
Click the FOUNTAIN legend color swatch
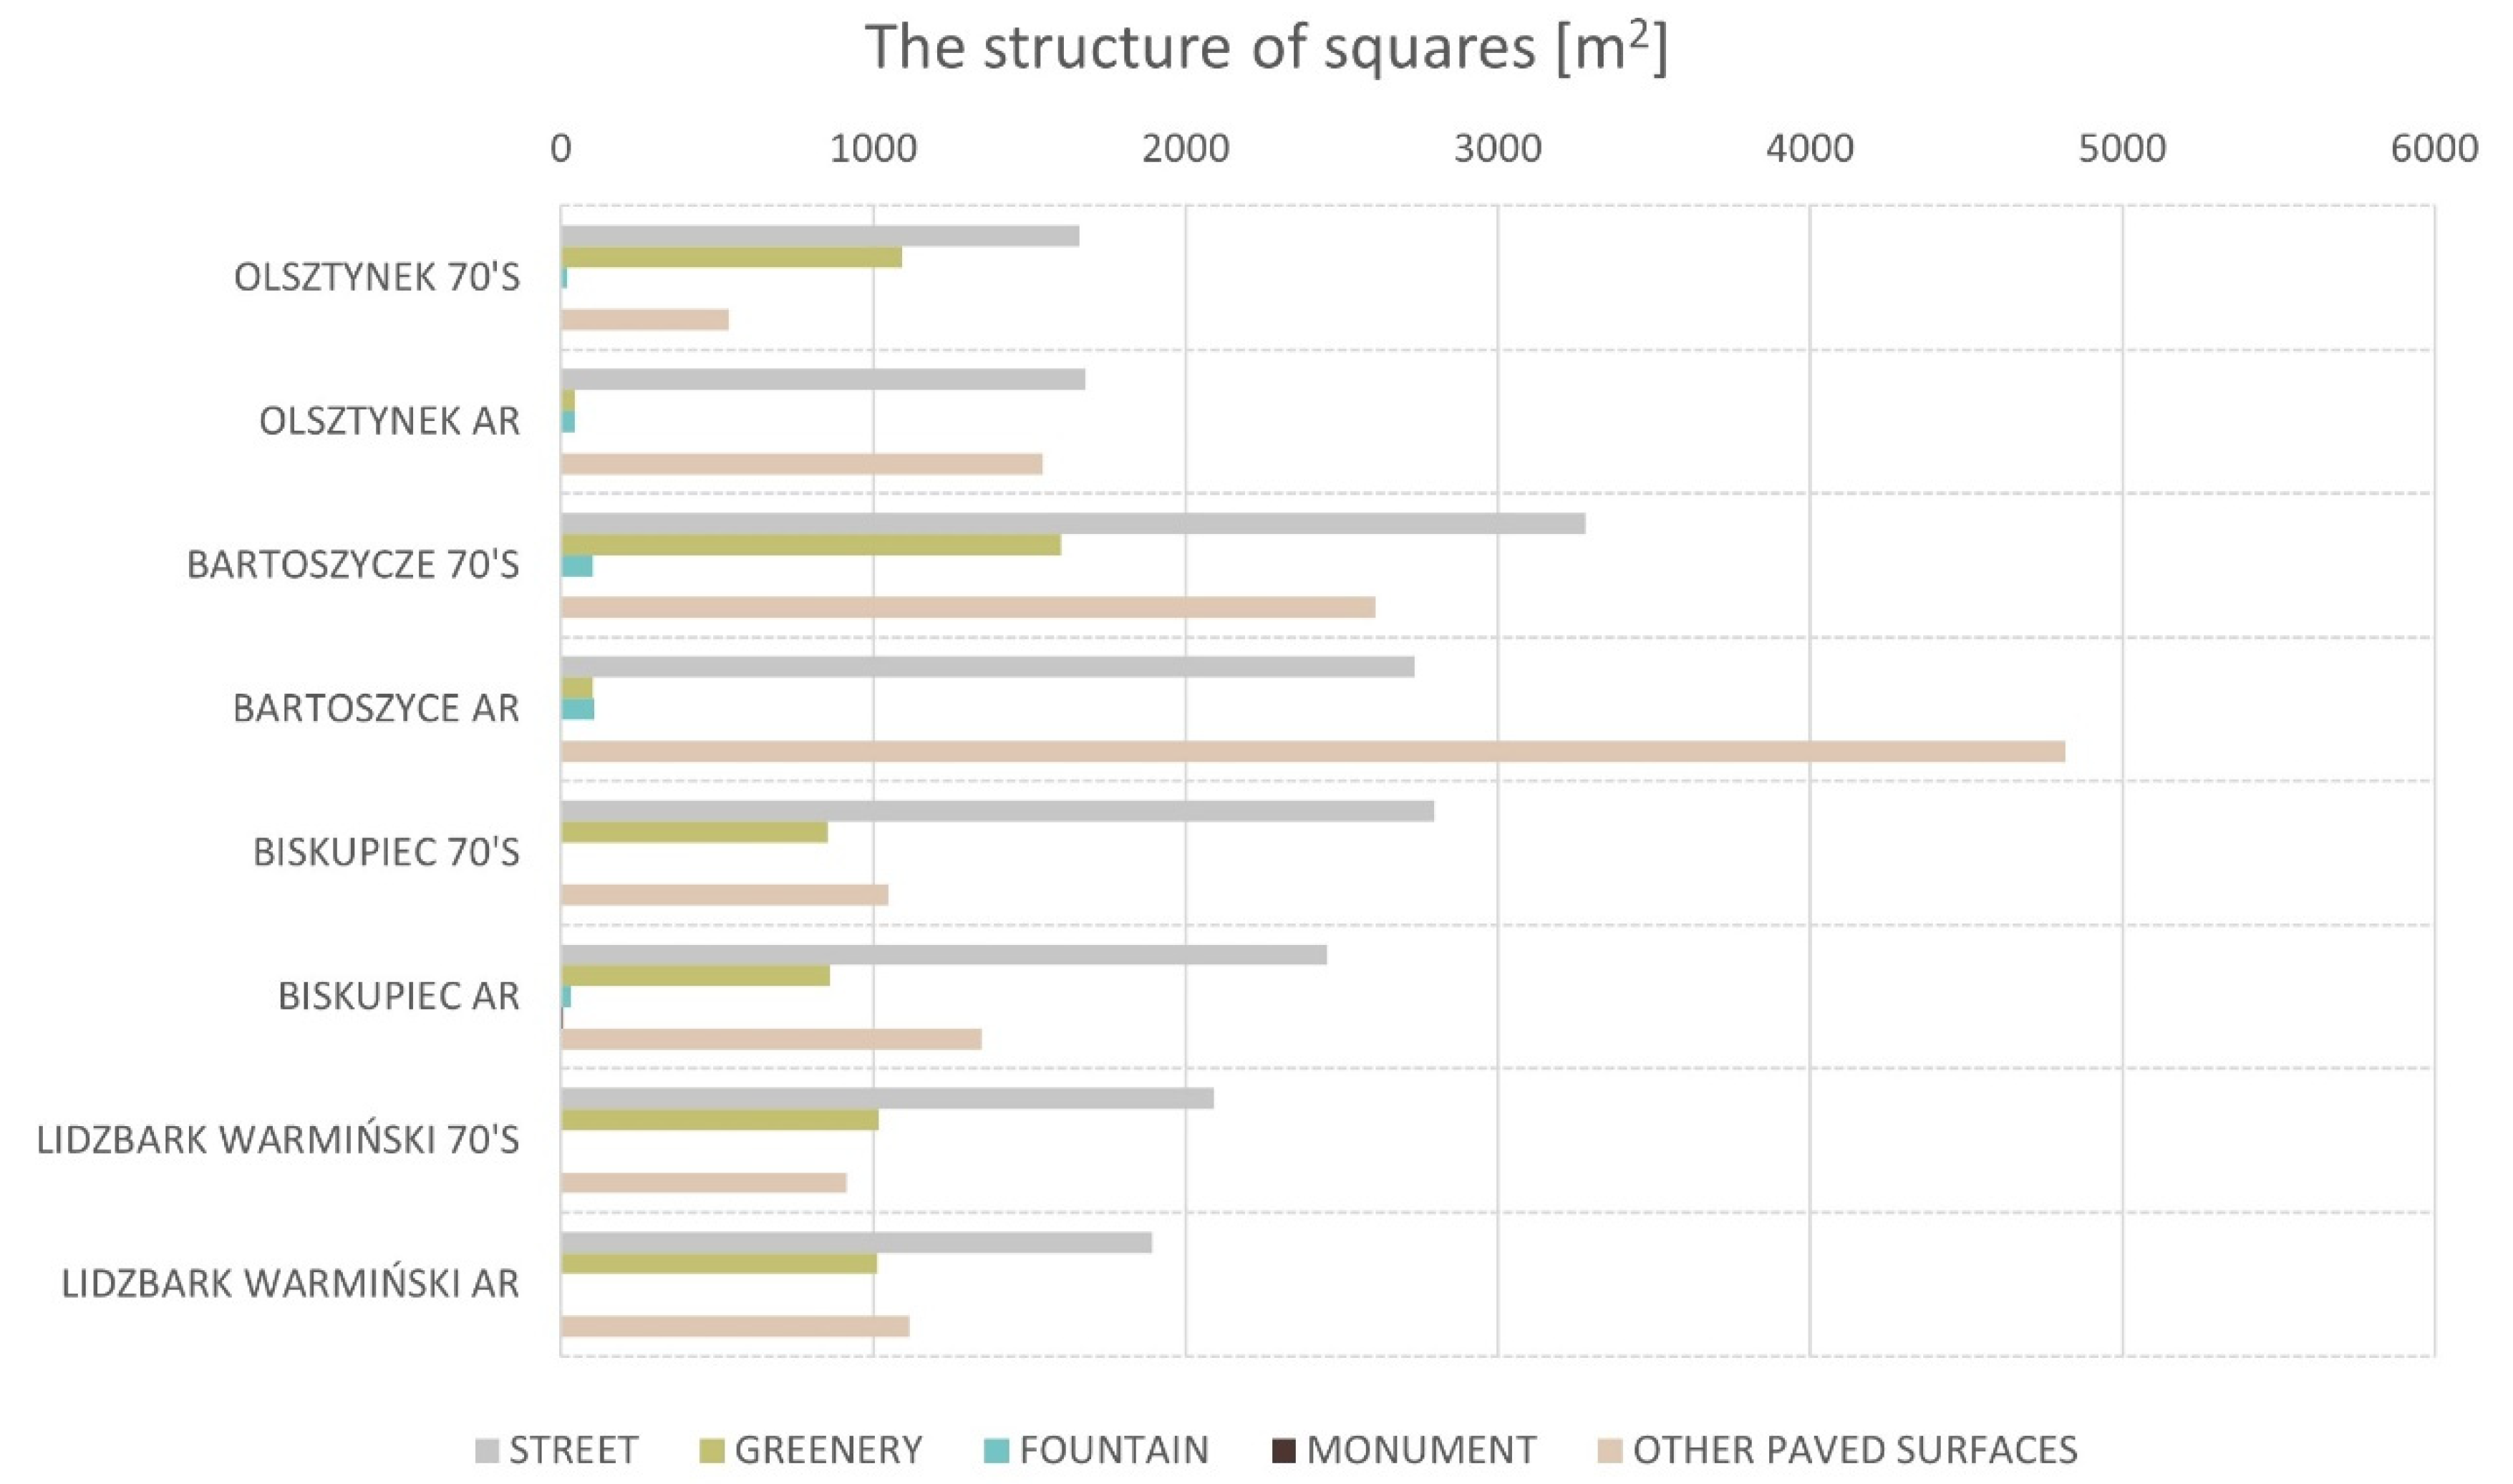997,1450
